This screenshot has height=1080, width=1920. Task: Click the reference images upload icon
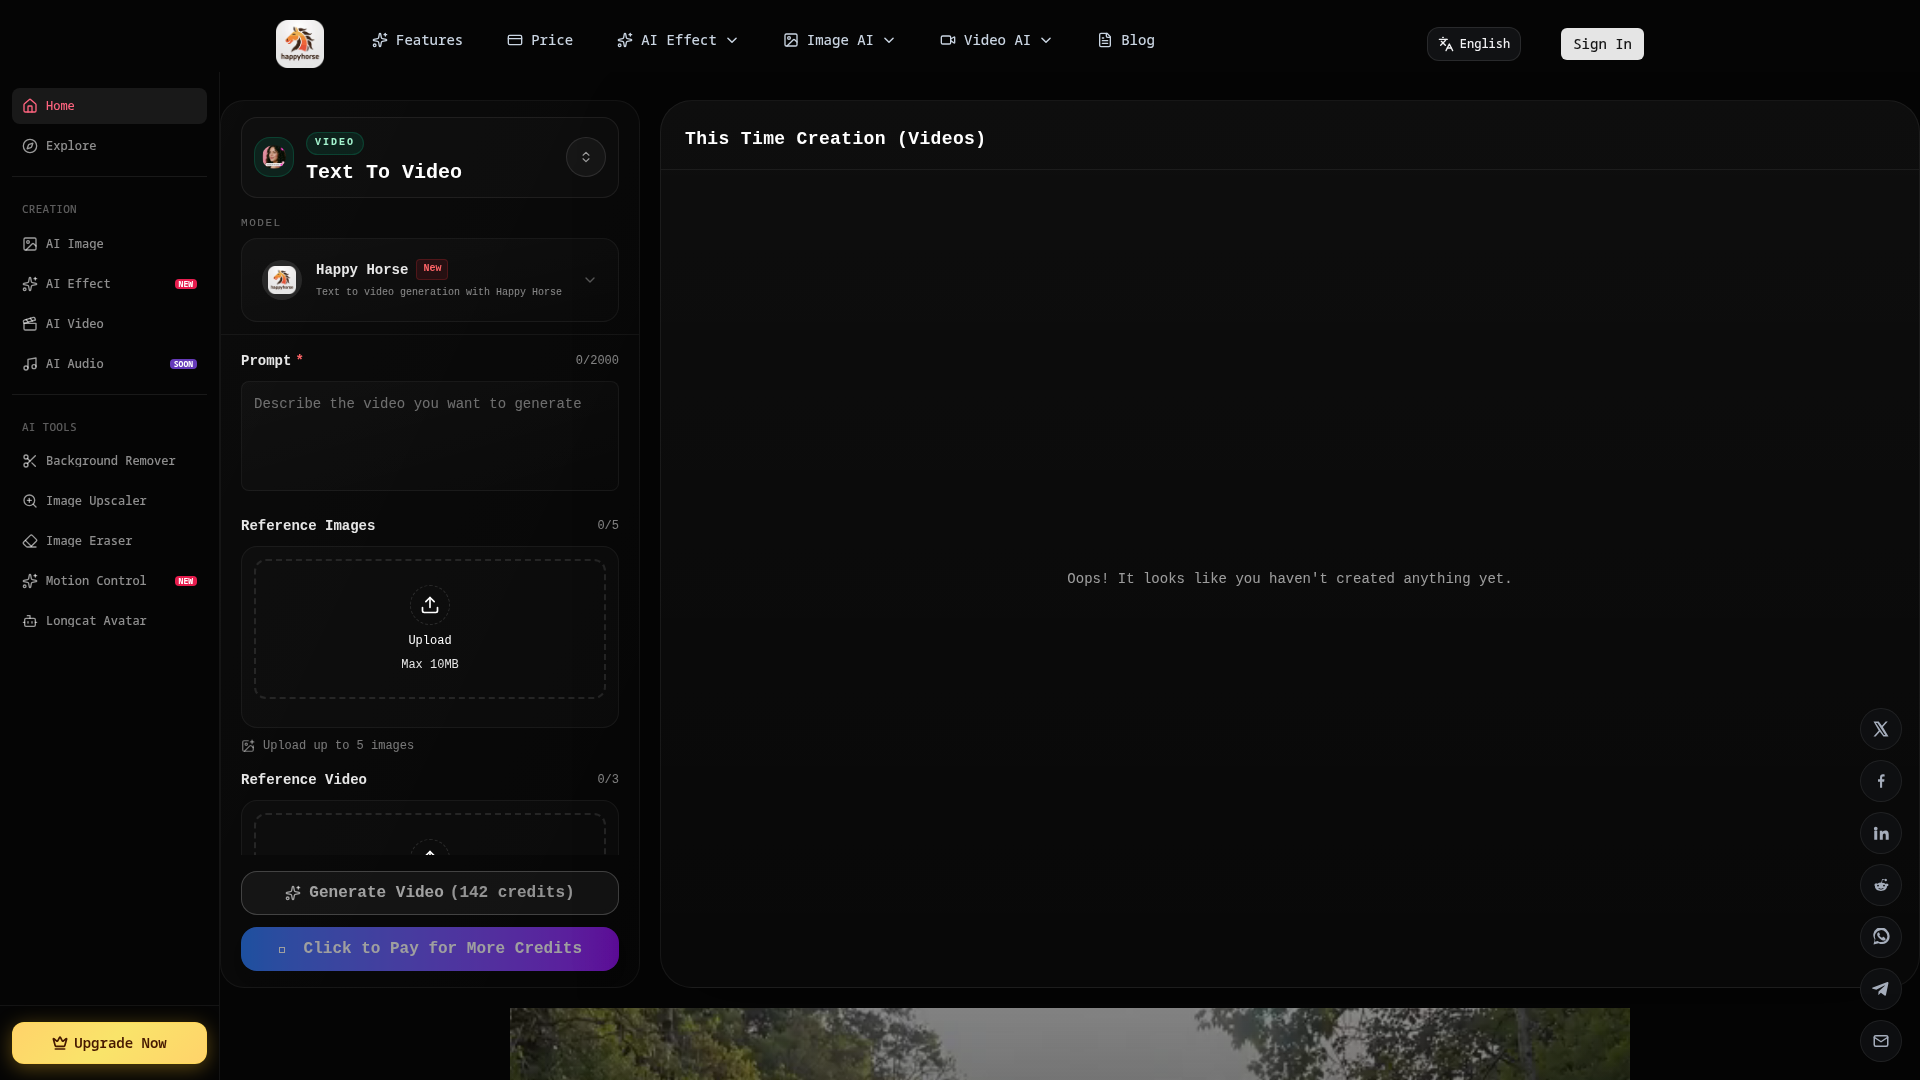[x=429, y=605]
